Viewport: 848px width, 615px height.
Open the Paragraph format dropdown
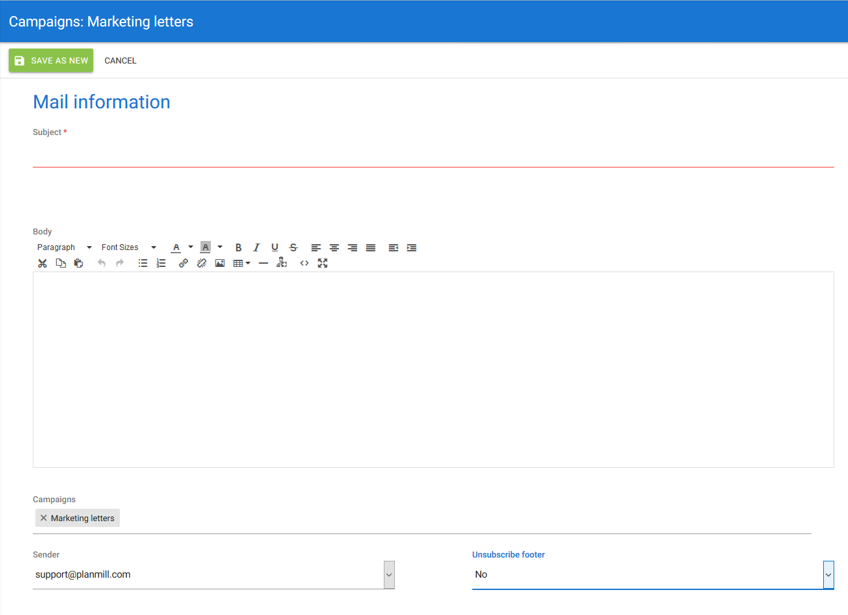click(x=64, y=248)
